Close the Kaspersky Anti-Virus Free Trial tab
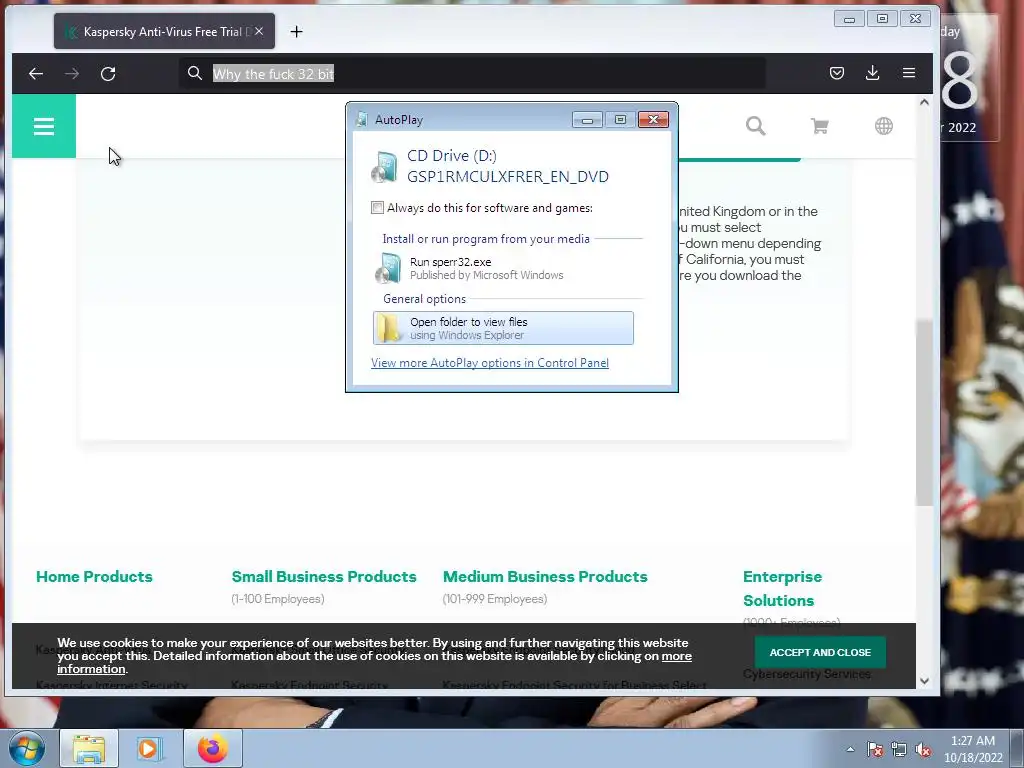1024x768 pixels. click(x=259, y=31)
